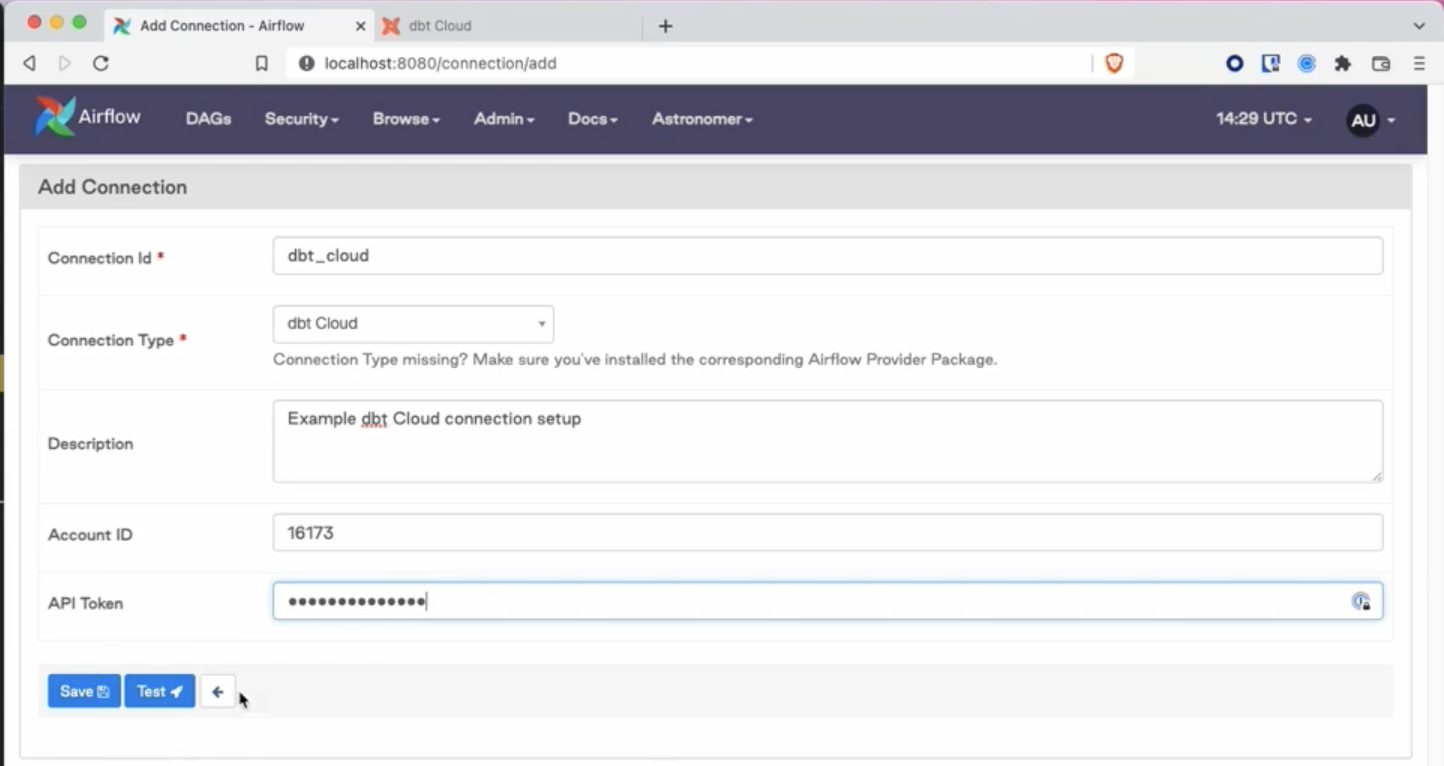This screenshot has height=766, width=1444.
Task: Open the AU user account menu
Action: (x=1370, y=120)
